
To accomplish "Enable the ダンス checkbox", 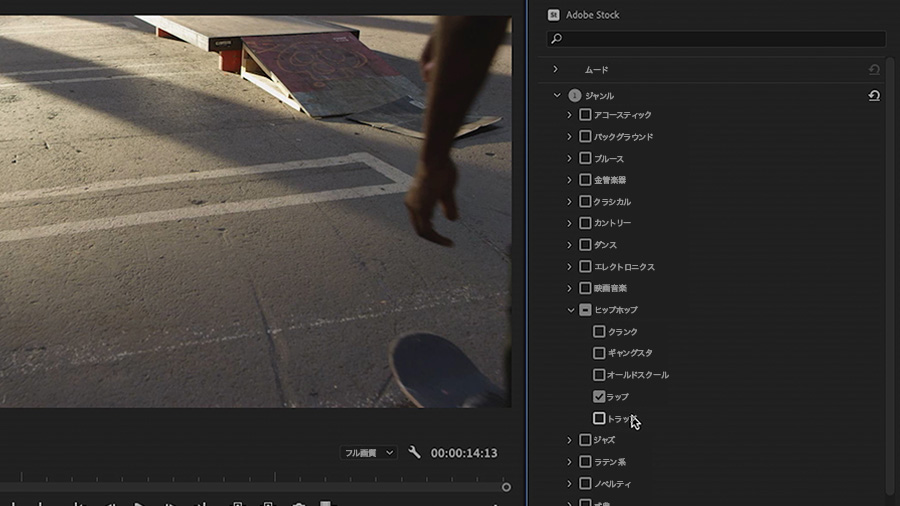I will [585, 245].
